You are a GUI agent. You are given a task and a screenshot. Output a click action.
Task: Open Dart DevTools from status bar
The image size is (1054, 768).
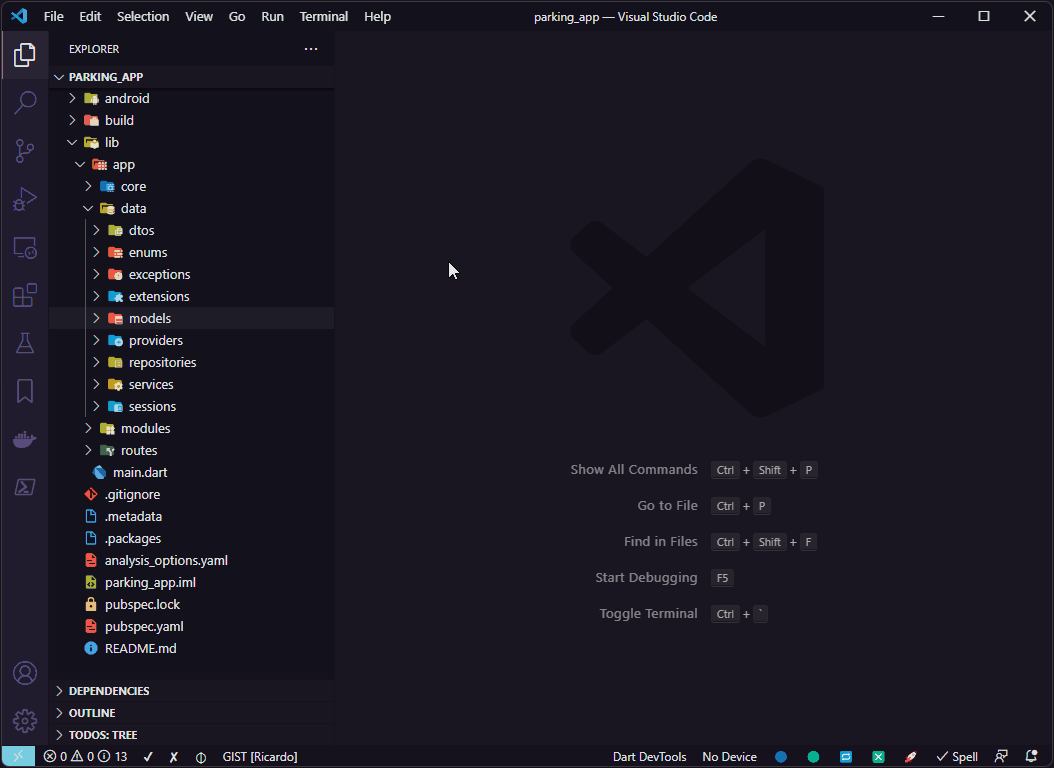point(649,757)
